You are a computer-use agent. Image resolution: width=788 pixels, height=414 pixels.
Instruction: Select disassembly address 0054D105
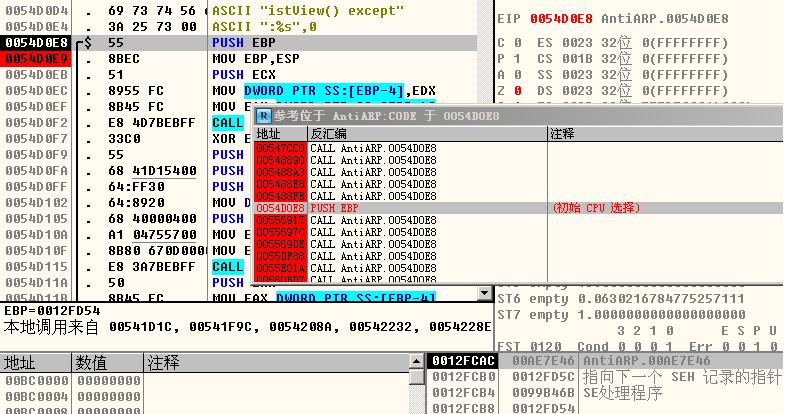[36, 219]
